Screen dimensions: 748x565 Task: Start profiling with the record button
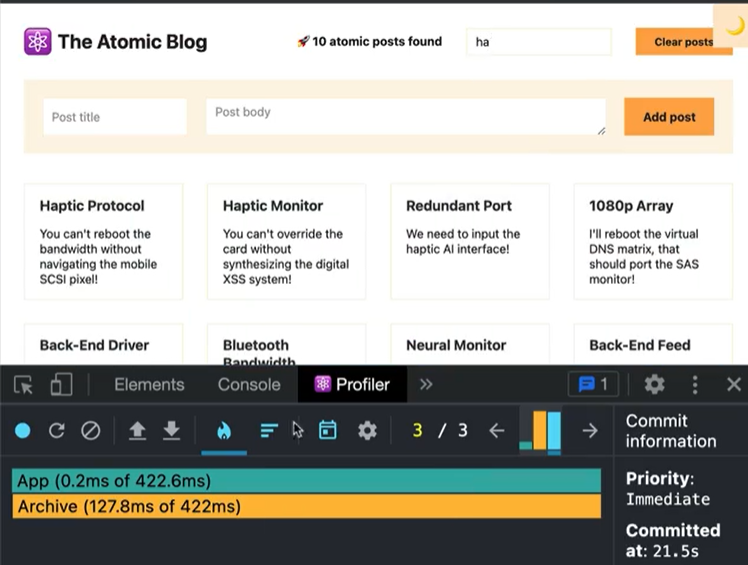pyautogui.click(x=22, y=431)
